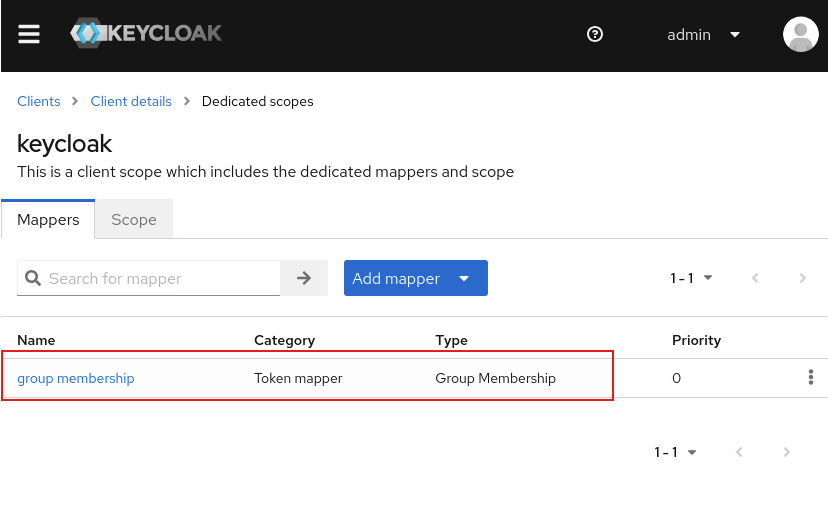The height and width of the screenshot is (507, 828).
Task: Click the priority value 0 cell
Action: pos(676,378)
